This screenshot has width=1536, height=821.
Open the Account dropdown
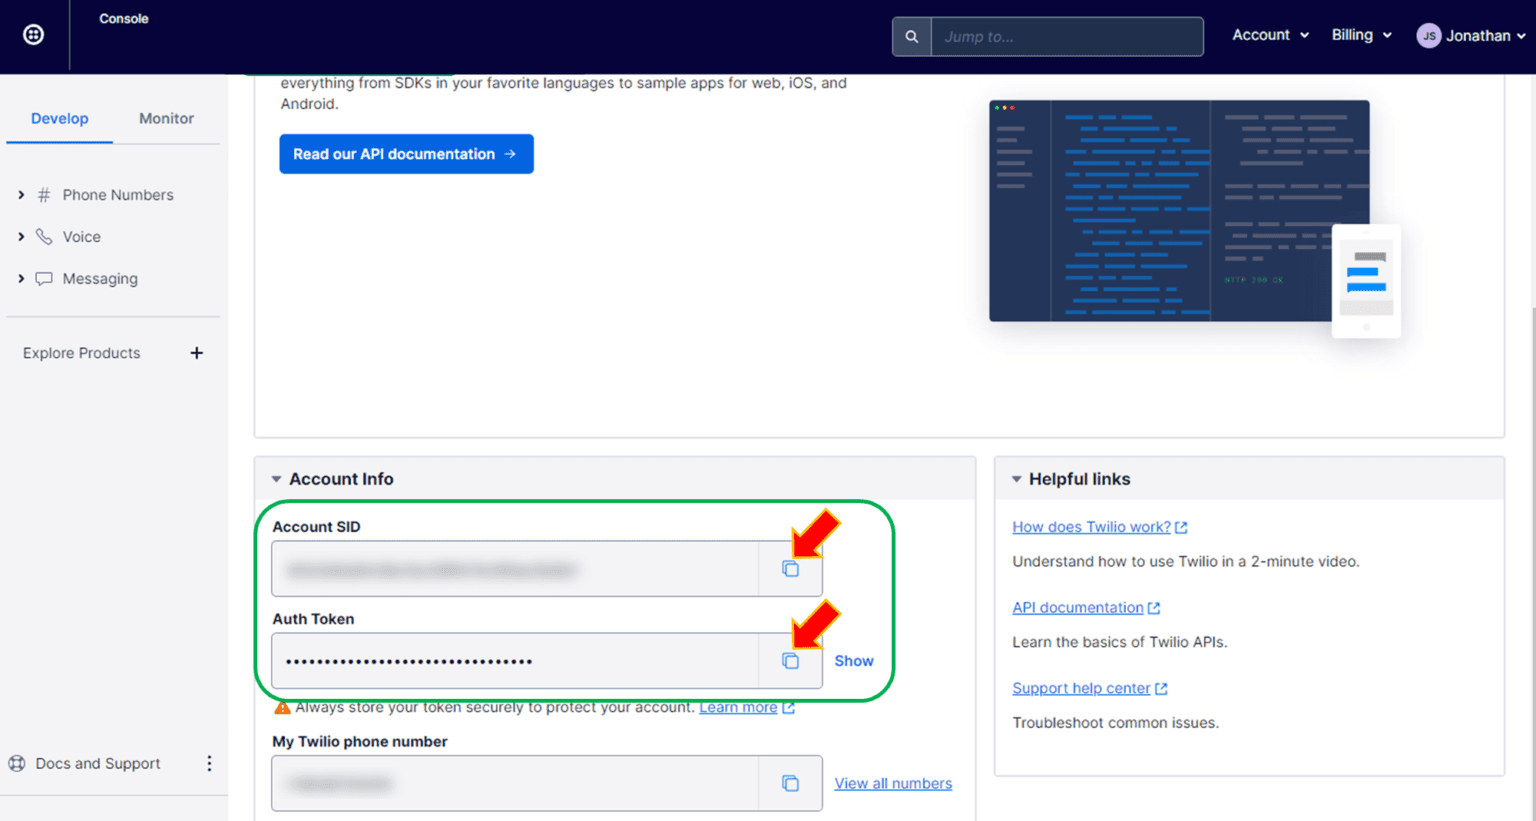tap(1269, 34)
